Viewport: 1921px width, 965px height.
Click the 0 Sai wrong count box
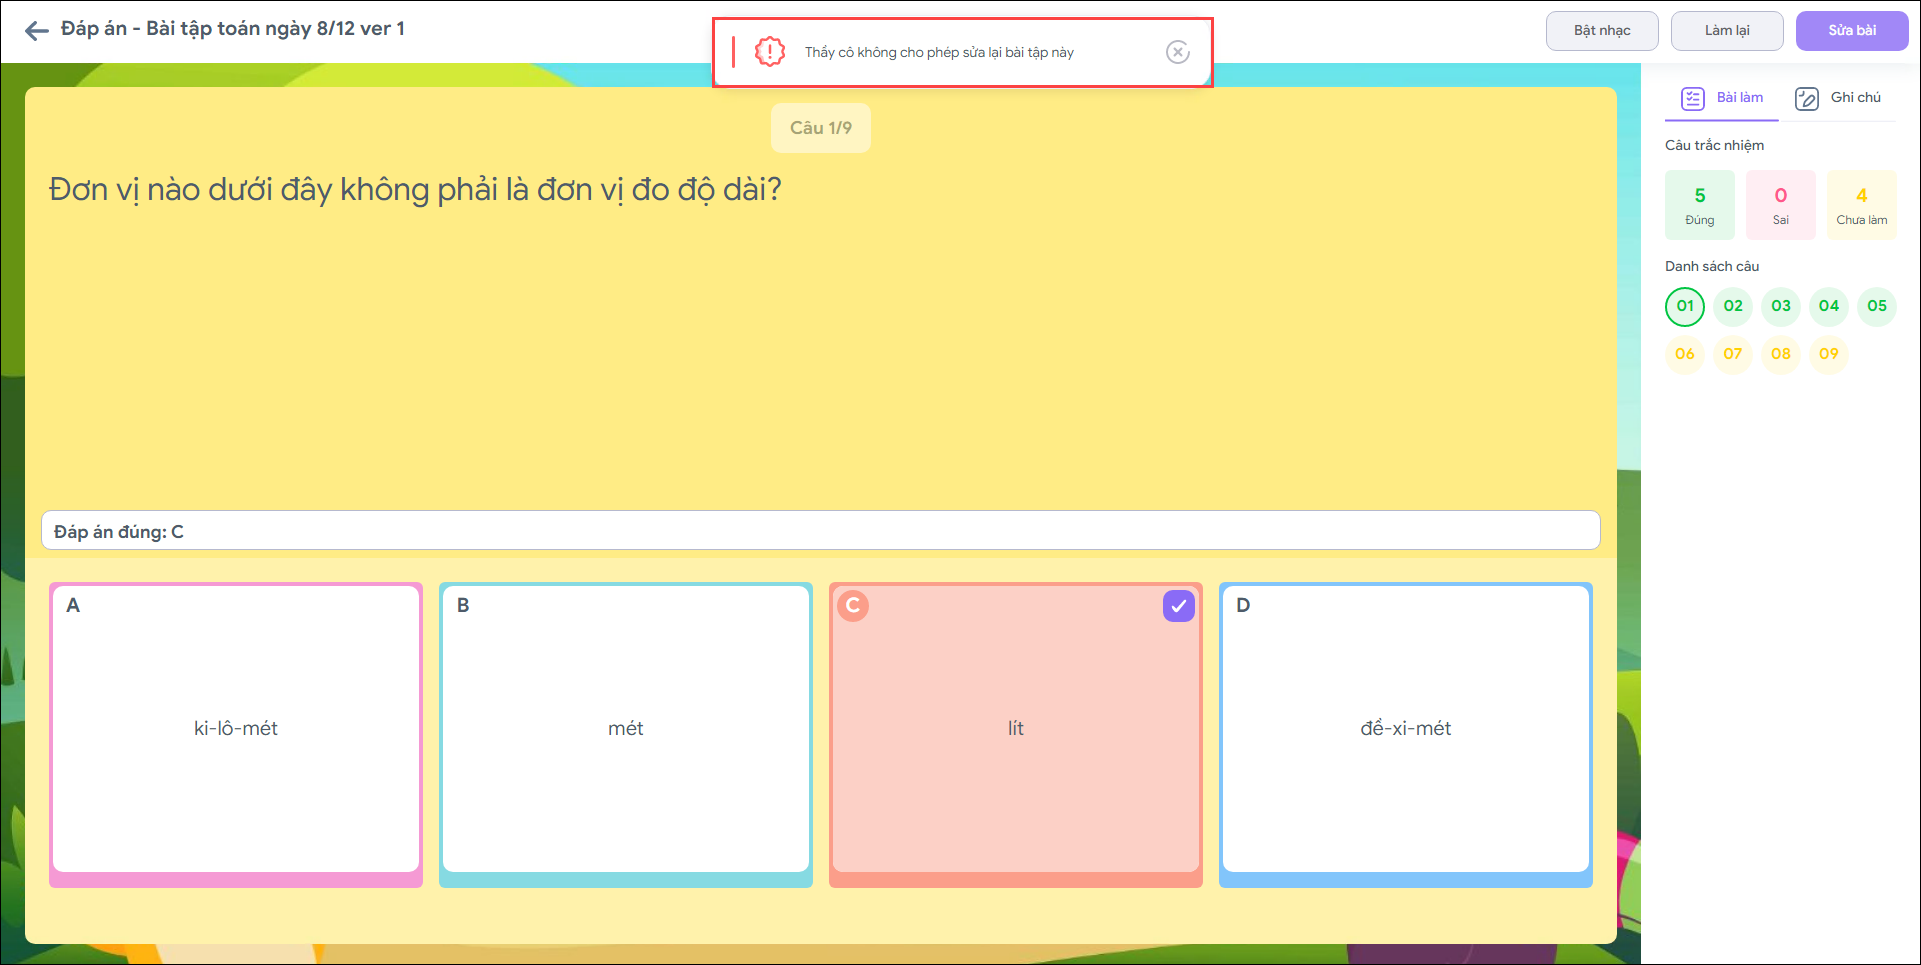tap(1781, 205)
